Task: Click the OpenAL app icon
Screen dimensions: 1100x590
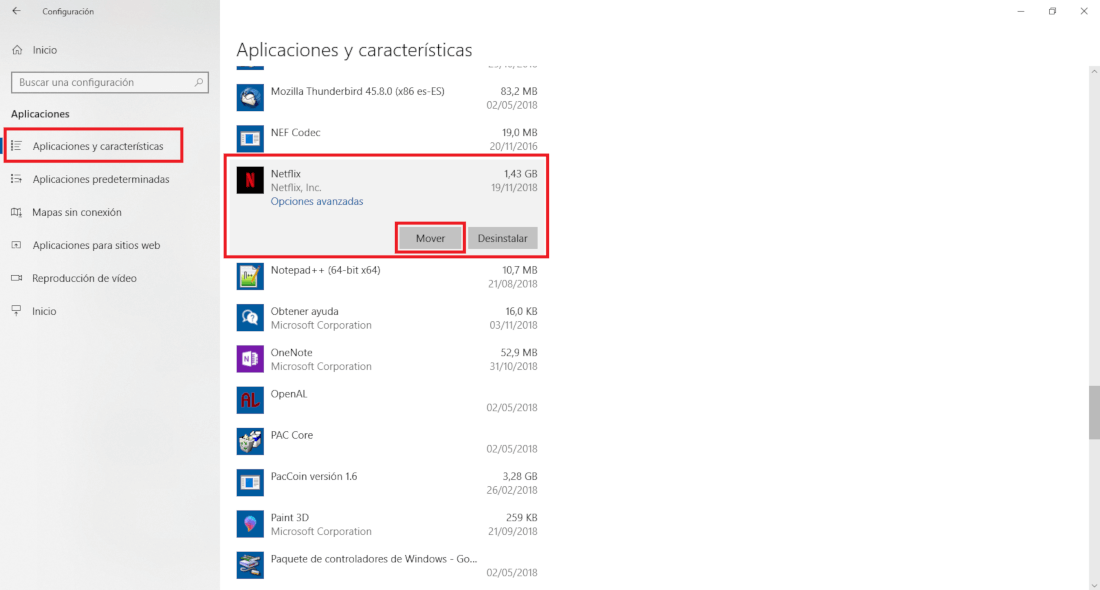Action: click(x=250, y=401)
